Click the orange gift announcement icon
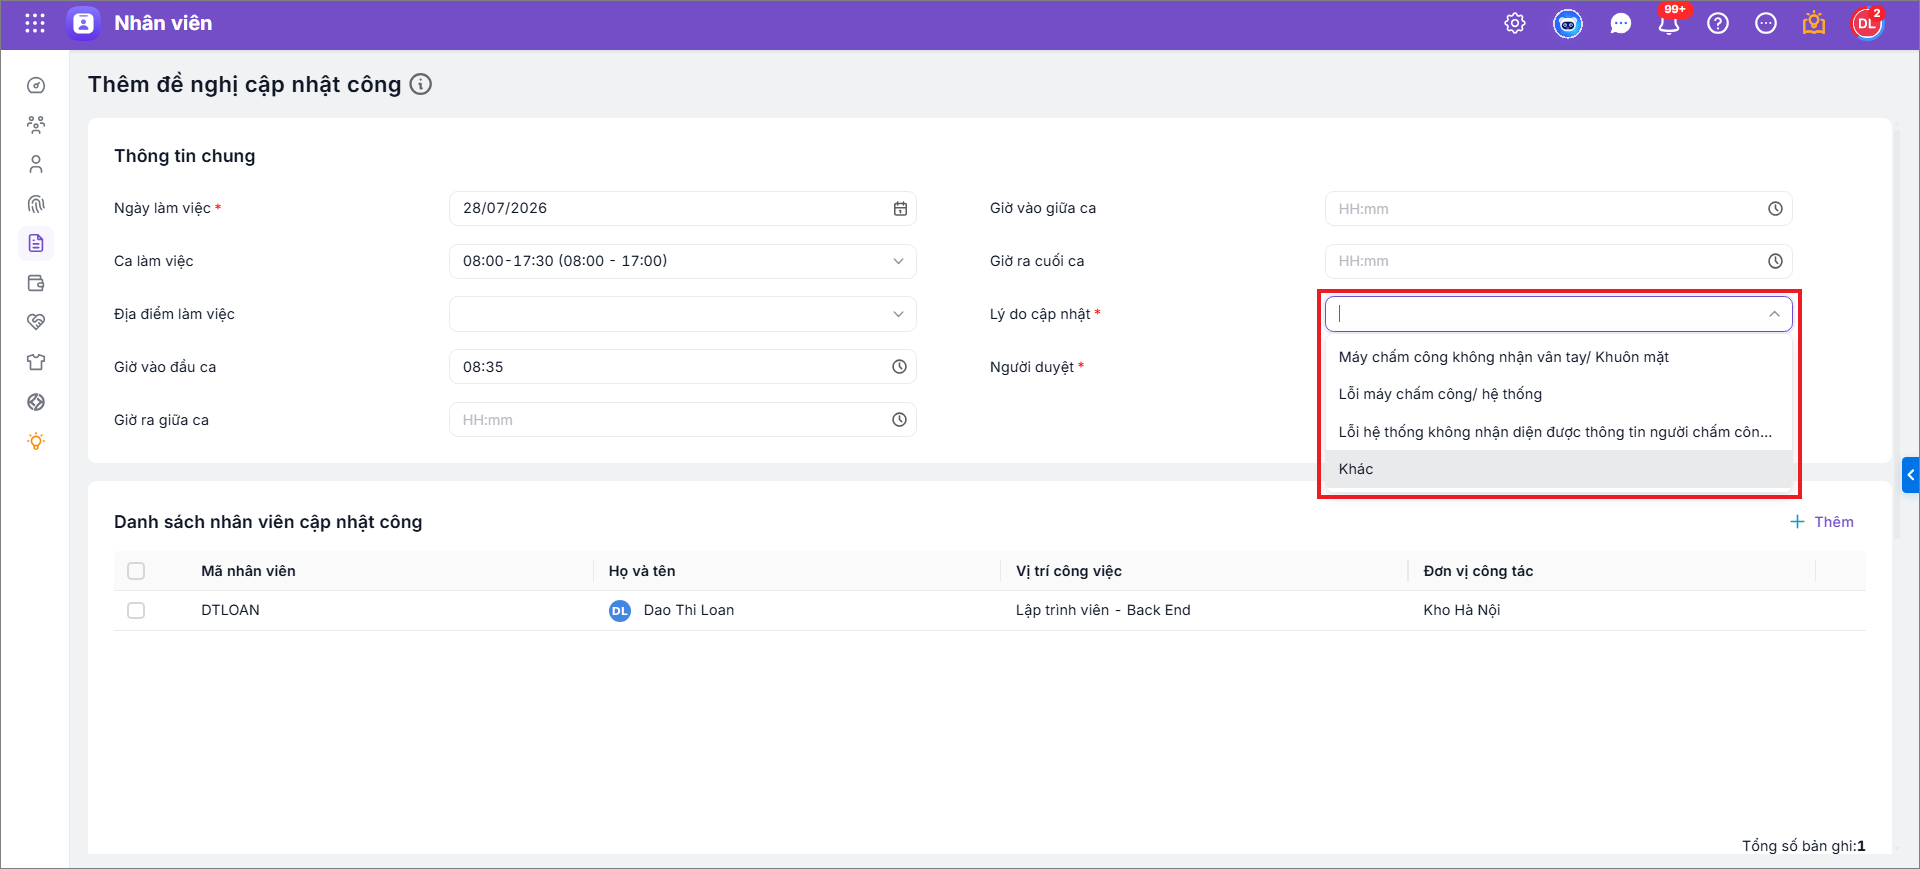1920x869 pixels. point(1814,23)
